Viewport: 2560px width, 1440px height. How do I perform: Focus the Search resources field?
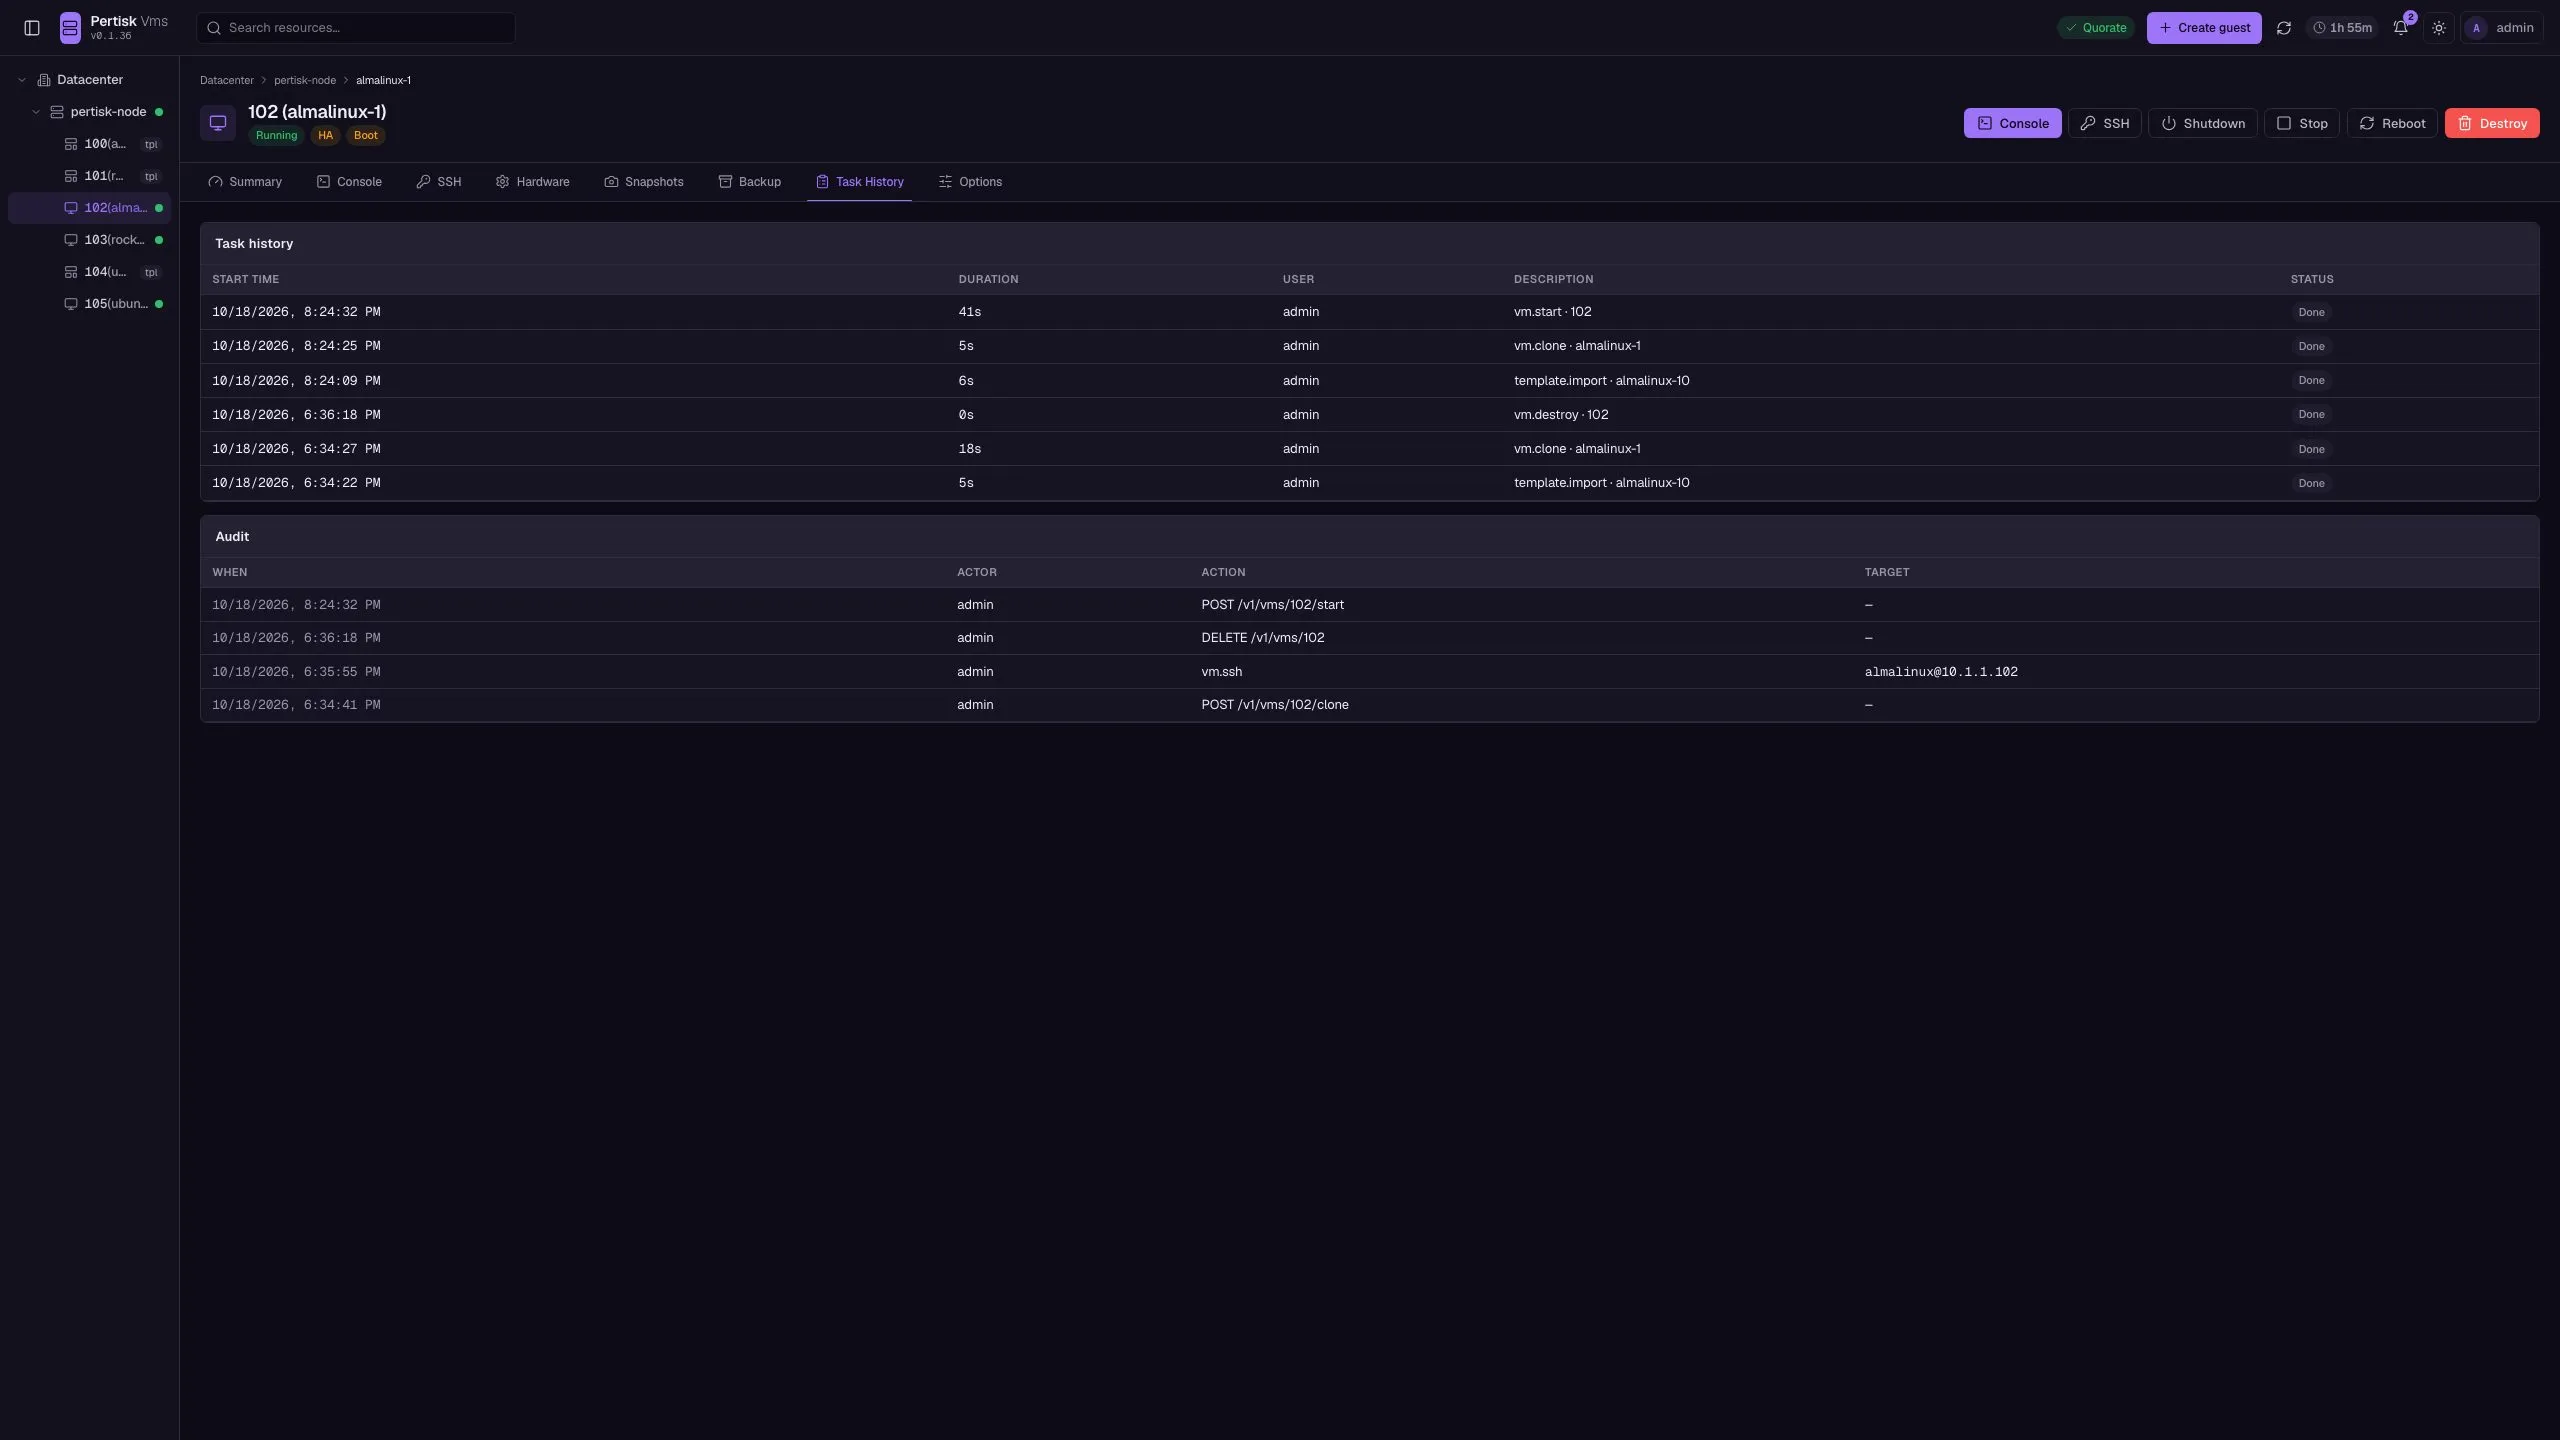point(356,28)
